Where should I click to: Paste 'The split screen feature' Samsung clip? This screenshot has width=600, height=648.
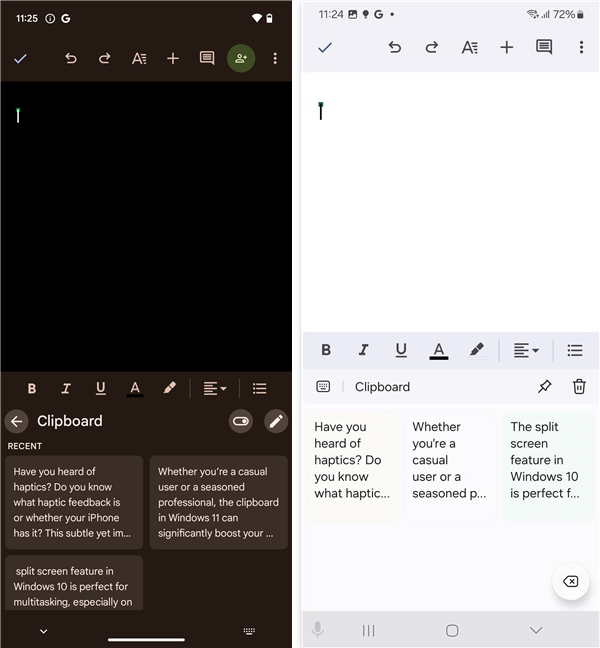click(548, 465)
